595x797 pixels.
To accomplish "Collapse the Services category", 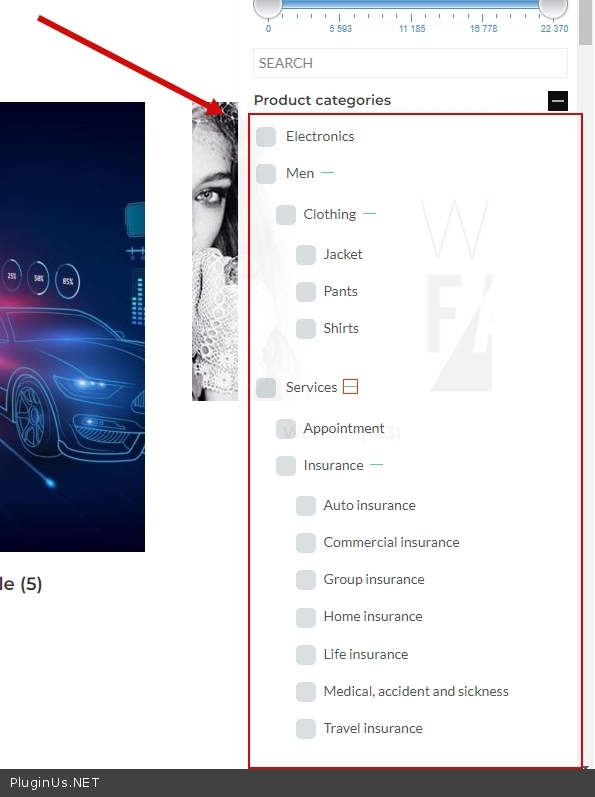I will point(350,387).
